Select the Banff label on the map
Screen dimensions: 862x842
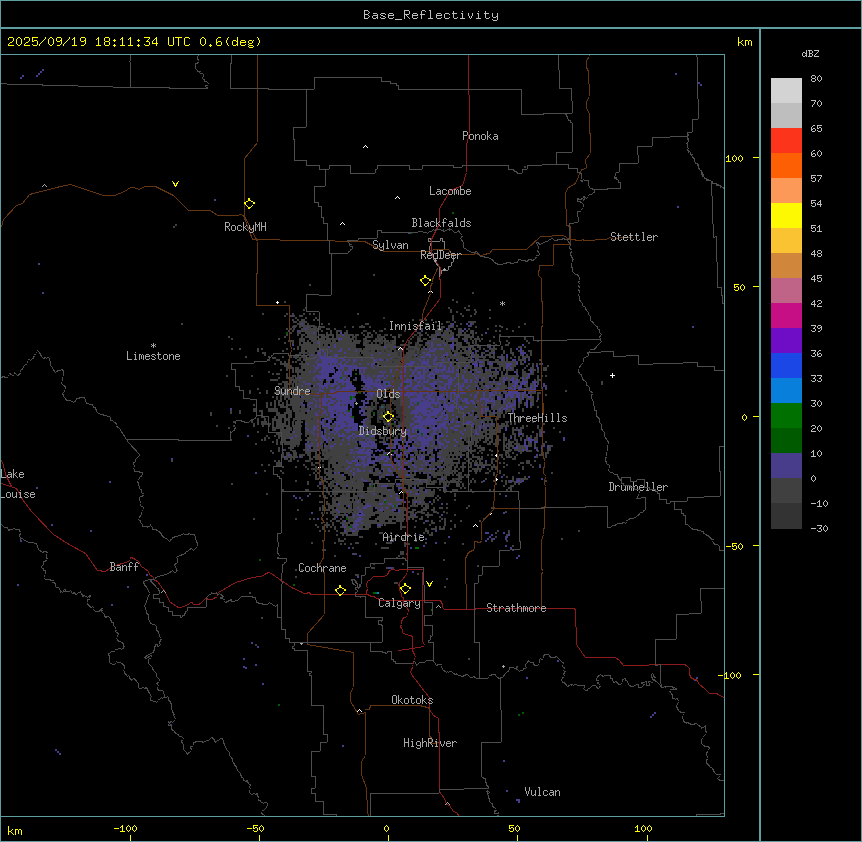pyautogui.click(x=124, y=567)
